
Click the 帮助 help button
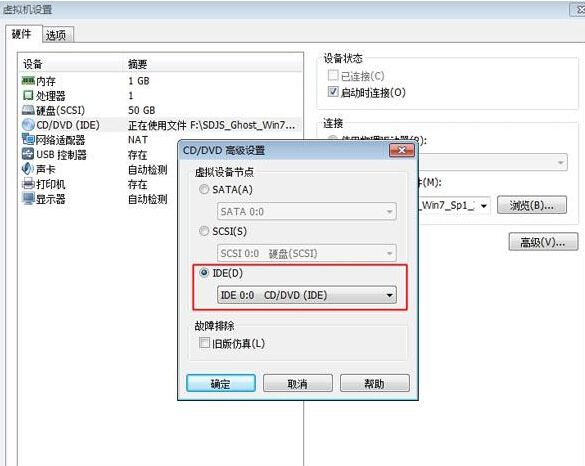[374, 383]
